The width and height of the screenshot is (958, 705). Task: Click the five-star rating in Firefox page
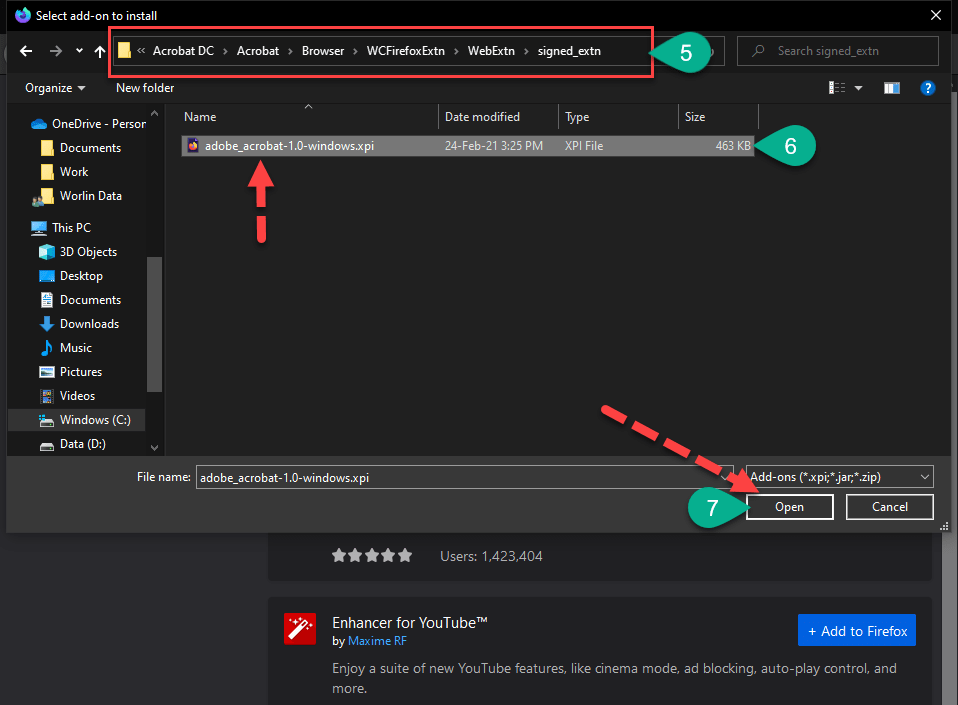[x=371, y=556]
